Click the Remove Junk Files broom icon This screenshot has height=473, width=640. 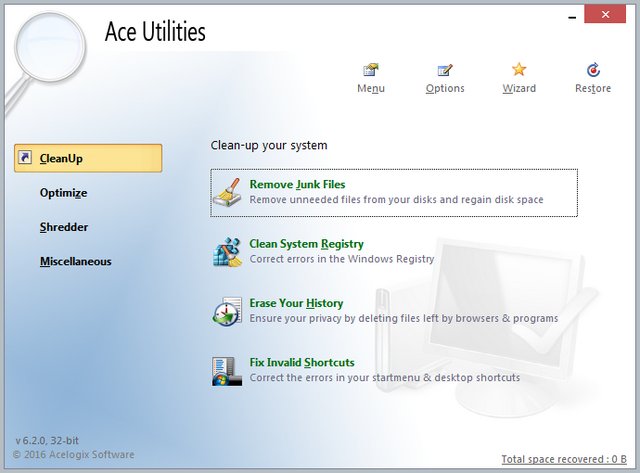[x=228, y=192]
